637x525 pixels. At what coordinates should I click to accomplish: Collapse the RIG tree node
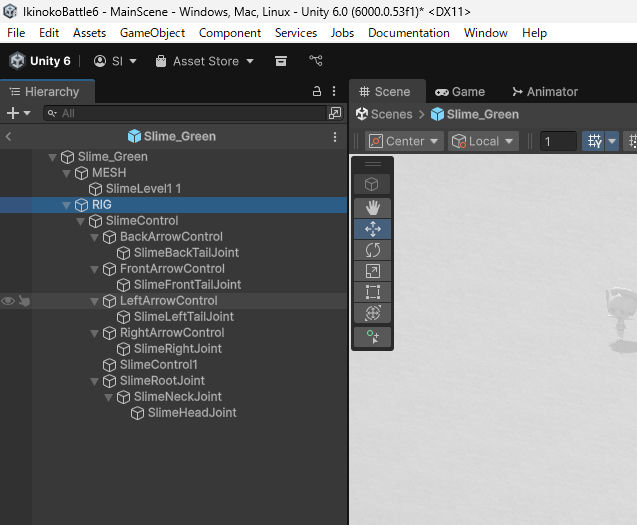(67, 205)
